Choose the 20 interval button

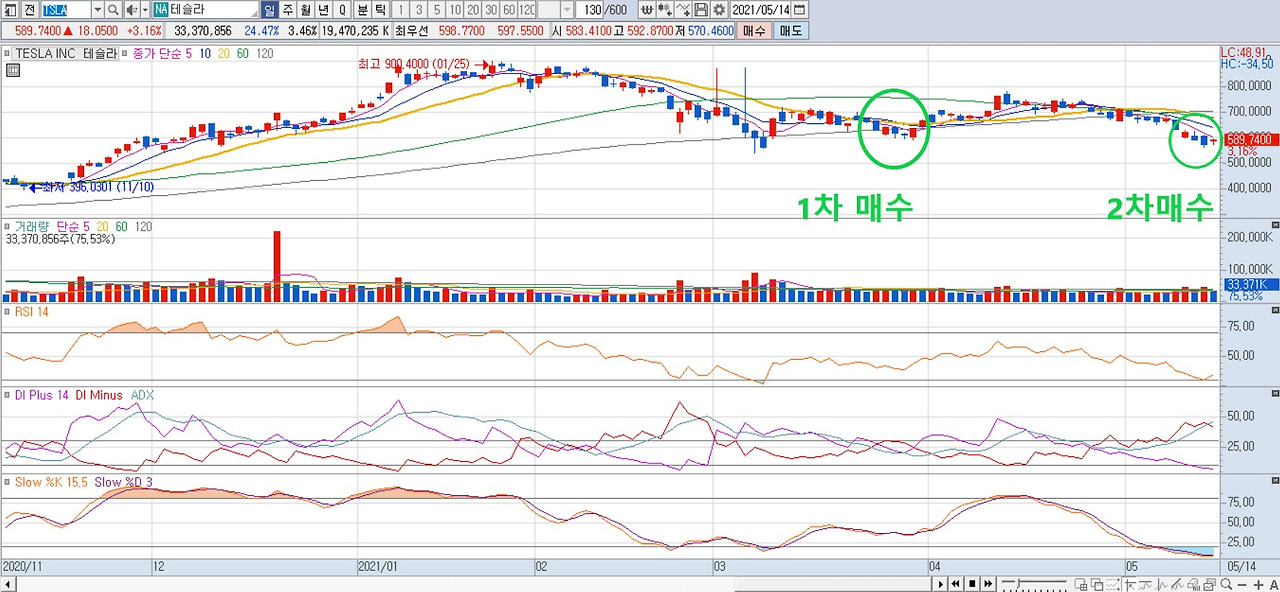coord(473,10)
